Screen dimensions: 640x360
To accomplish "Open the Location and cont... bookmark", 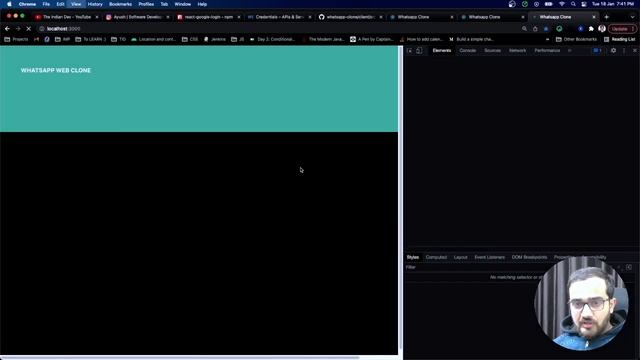I will [x=153, y=39].
